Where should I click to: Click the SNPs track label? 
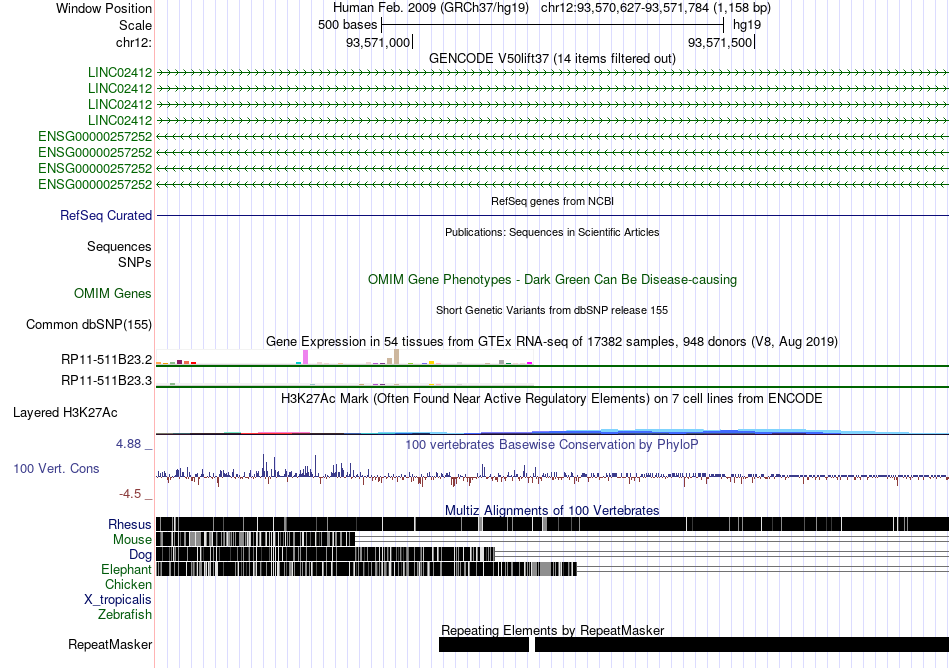tap(135, 262)
